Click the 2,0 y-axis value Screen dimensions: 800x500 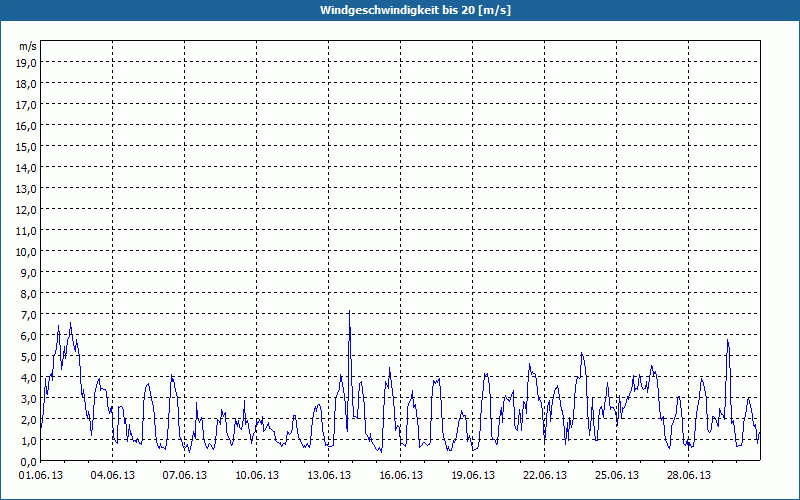pyautogui.click(x=29, y=420)
